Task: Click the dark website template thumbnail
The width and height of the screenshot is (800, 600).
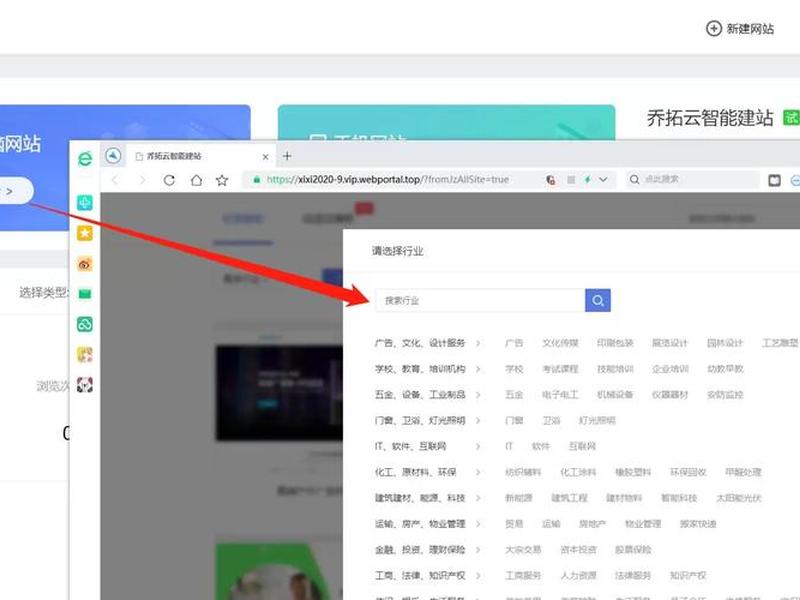Action: (279, 393)
